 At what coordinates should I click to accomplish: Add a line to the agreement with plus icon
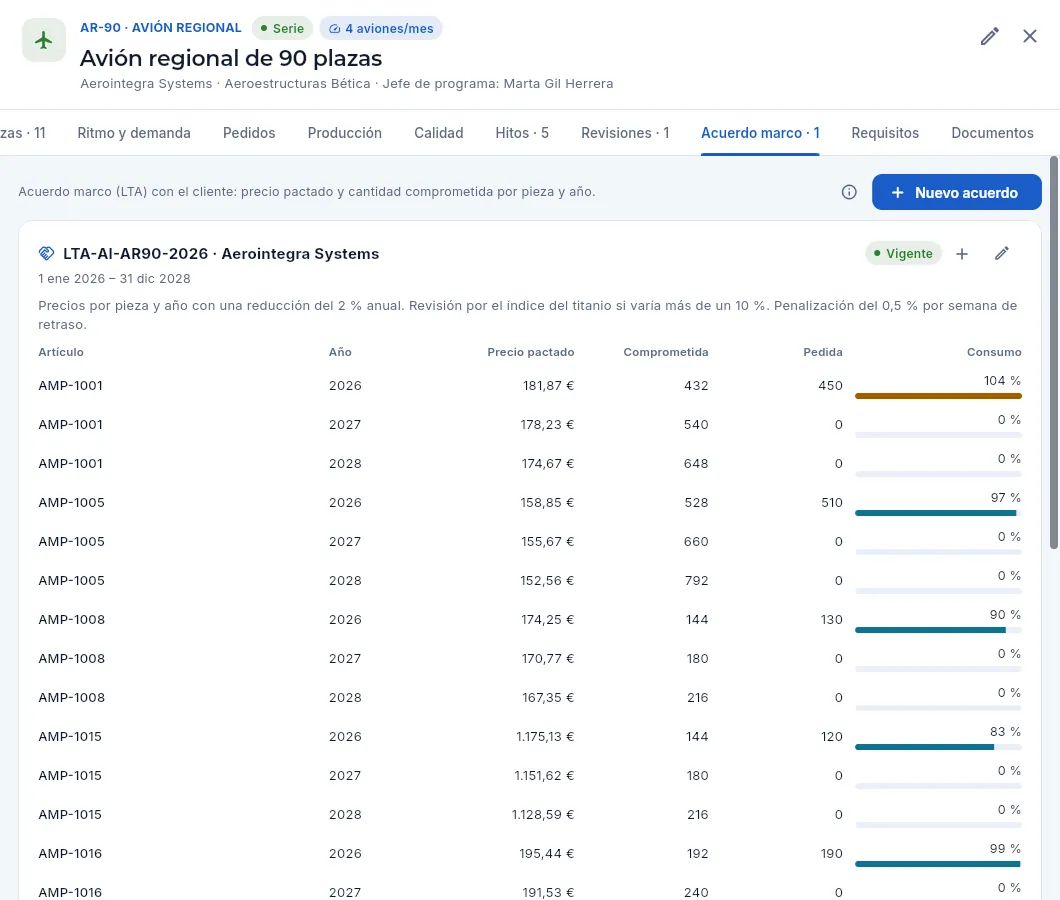(x=962, y=254)
